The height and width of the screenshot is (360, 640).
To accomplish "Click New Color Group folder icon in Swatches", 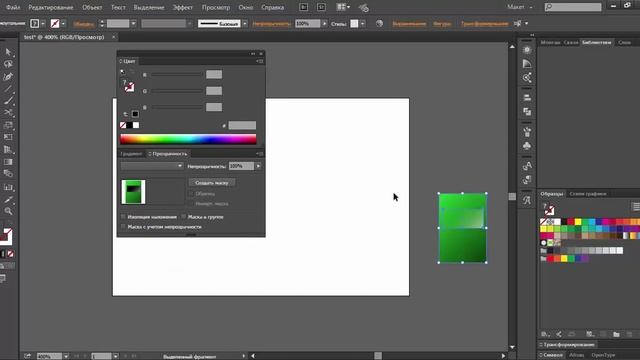I will pos(616,334).
